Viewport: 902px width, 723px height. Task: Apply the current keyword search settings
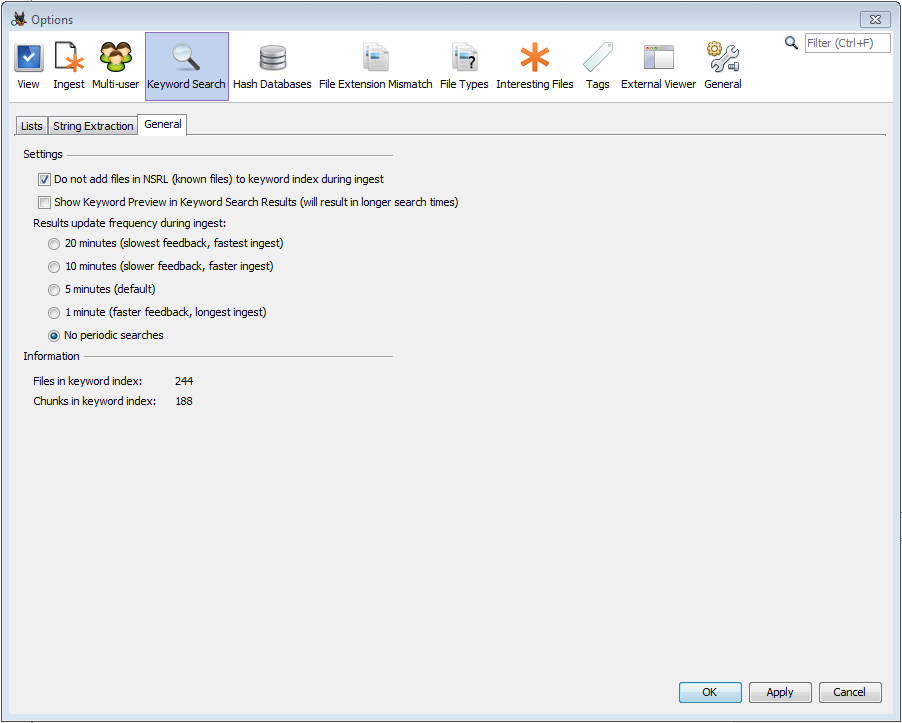(780, 692)
